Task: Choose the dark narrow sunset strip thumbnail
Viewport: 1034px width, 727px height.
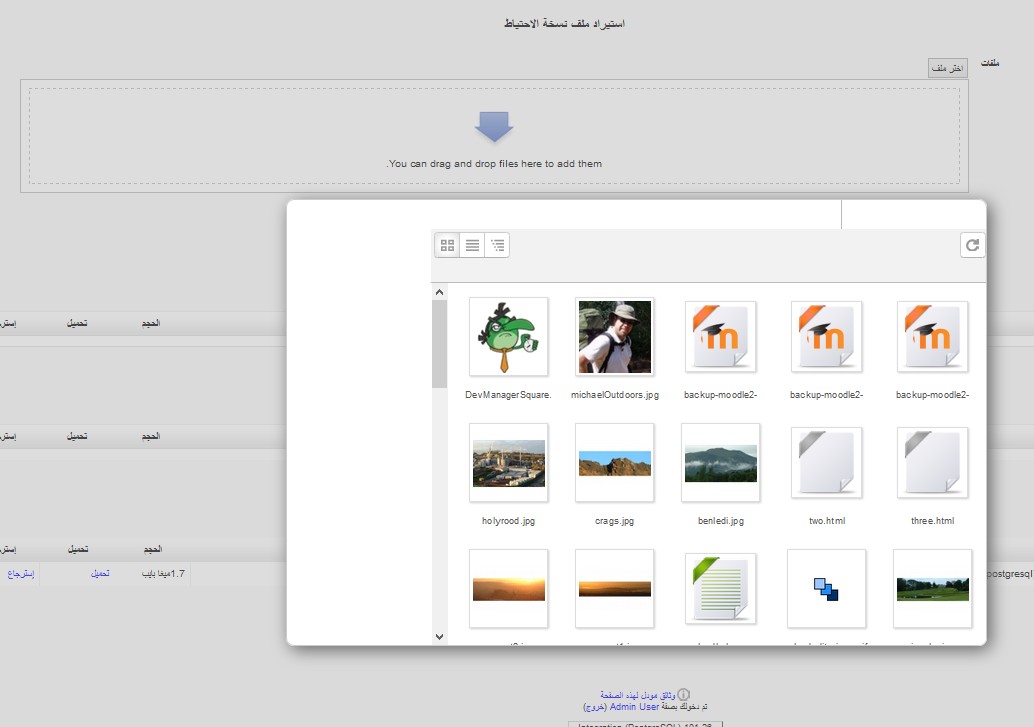Action: pos(615,588)
